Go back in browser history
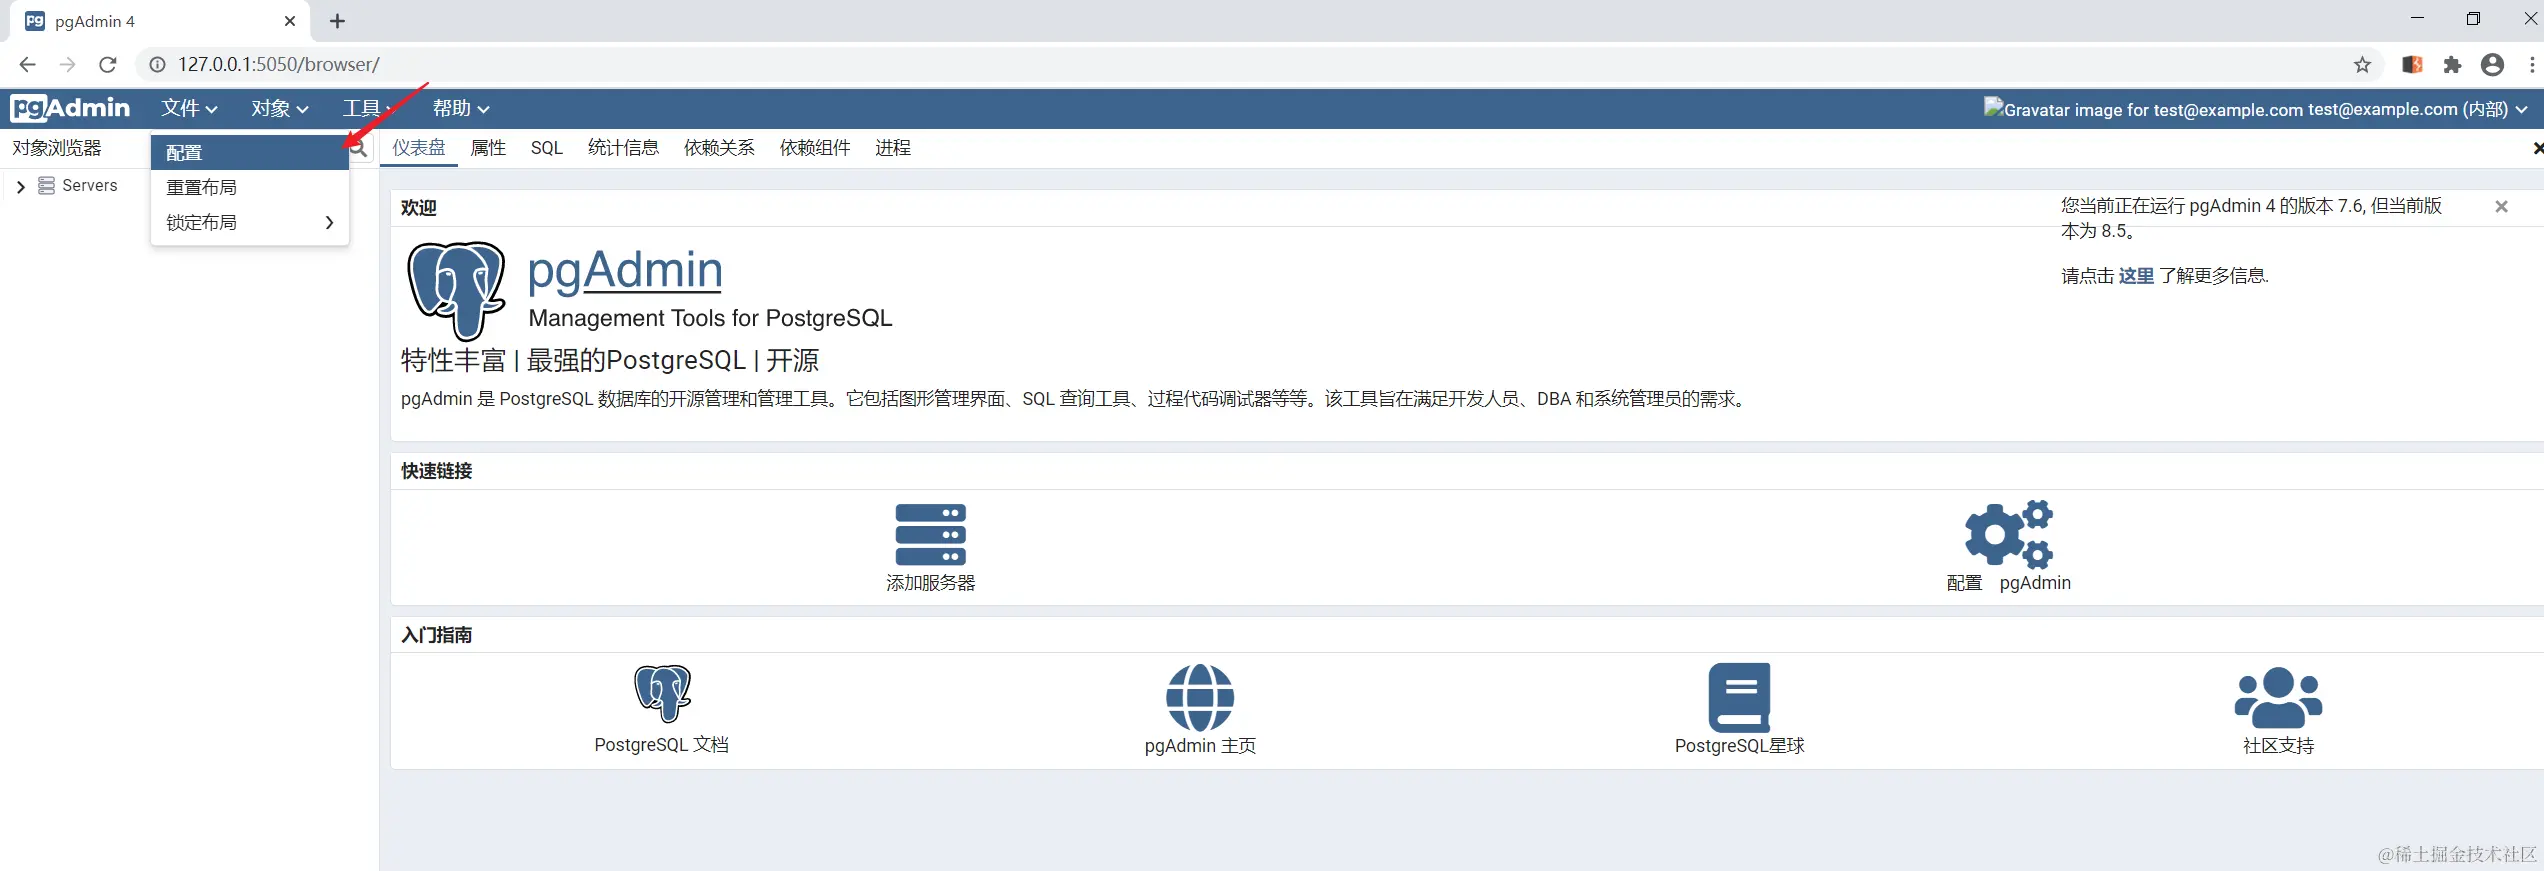 (27, 65)
